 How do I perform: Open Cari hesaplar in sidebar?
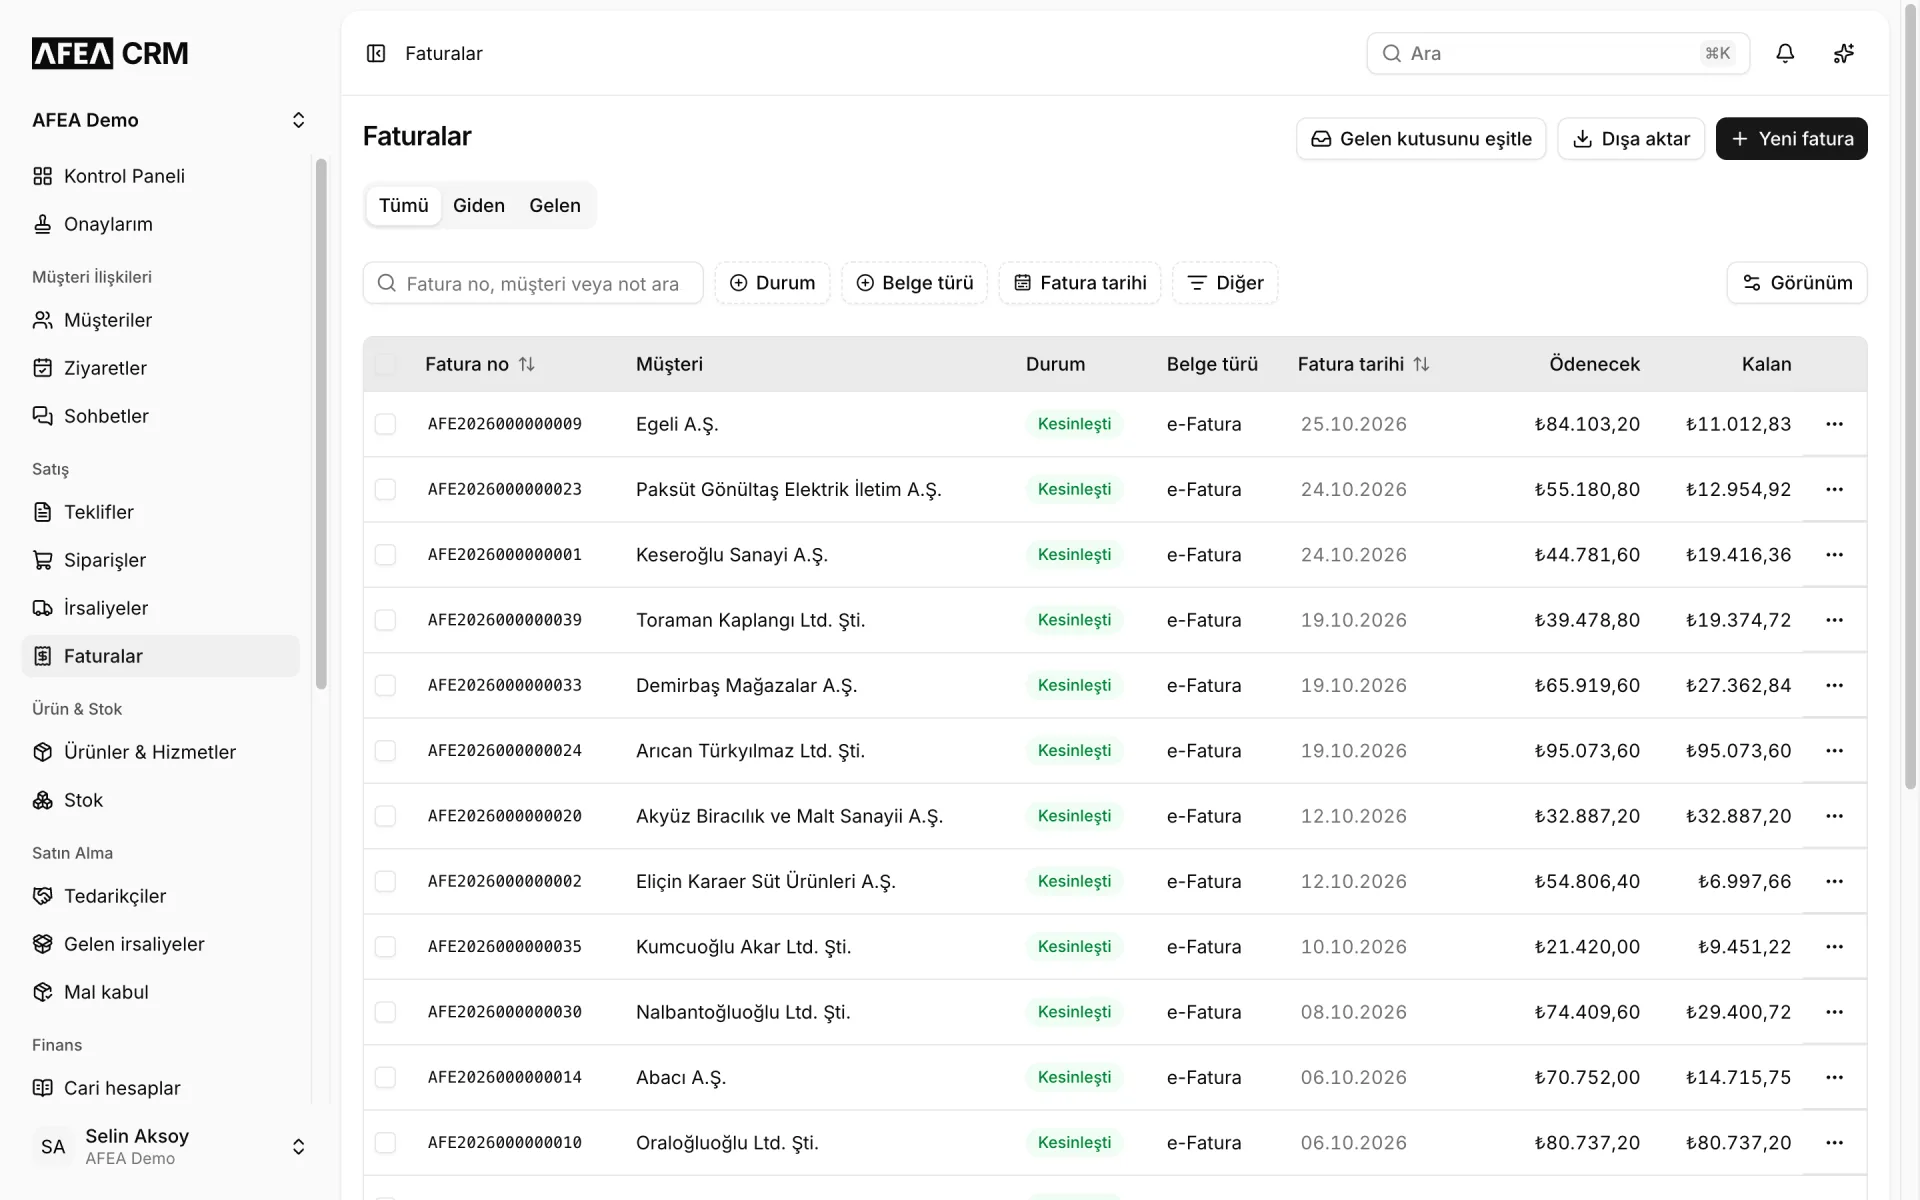160,1088
